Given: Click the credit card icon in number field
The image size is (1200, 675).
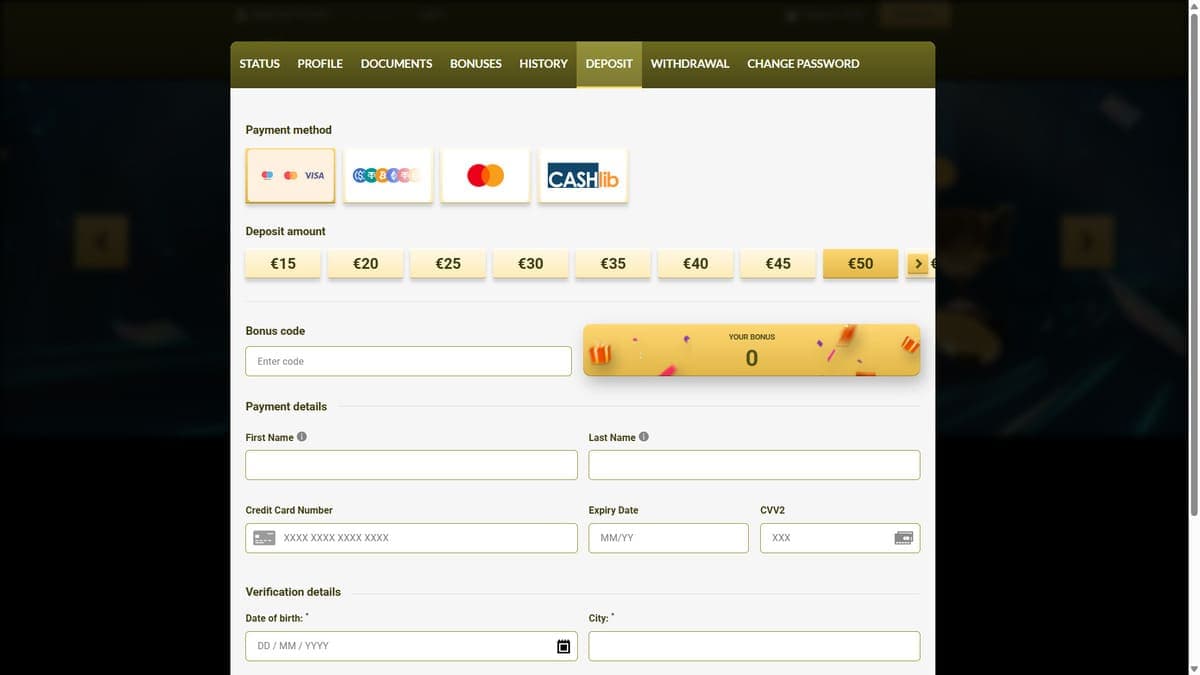Looking at the screenshot, I should [264, 538].
